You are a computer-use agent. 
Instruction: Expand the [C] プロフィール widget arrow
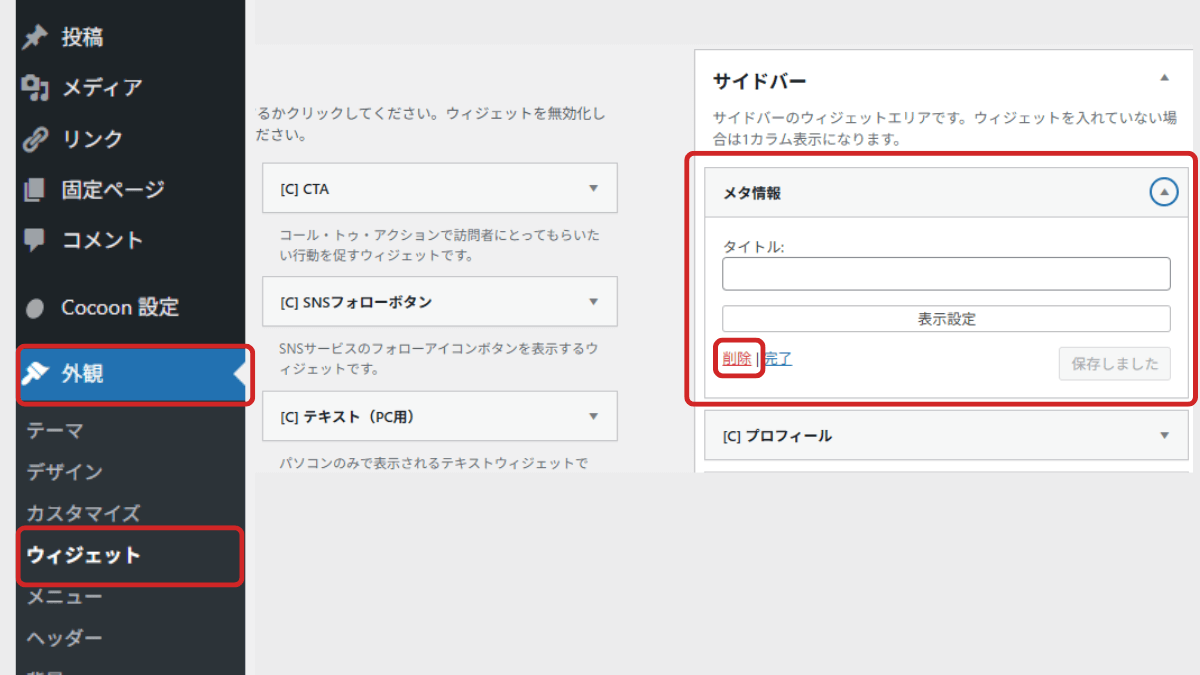coord(1164,435)
